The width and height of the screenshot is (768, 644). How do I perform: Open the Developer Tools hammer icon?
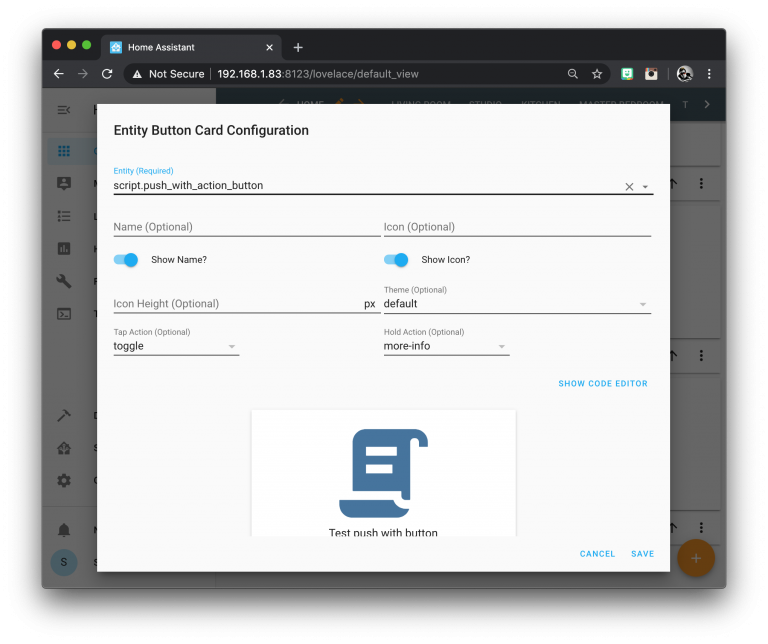click(64, 415)
